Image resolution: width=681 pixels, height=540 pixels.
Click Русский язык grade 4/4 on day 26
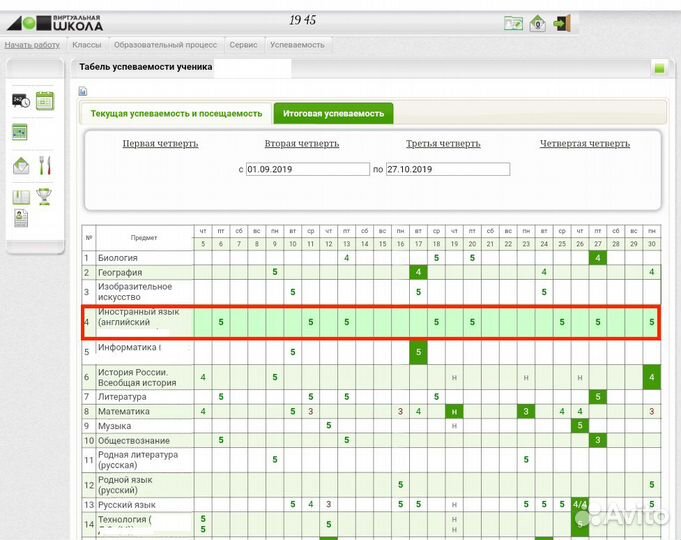pos(580,505)
